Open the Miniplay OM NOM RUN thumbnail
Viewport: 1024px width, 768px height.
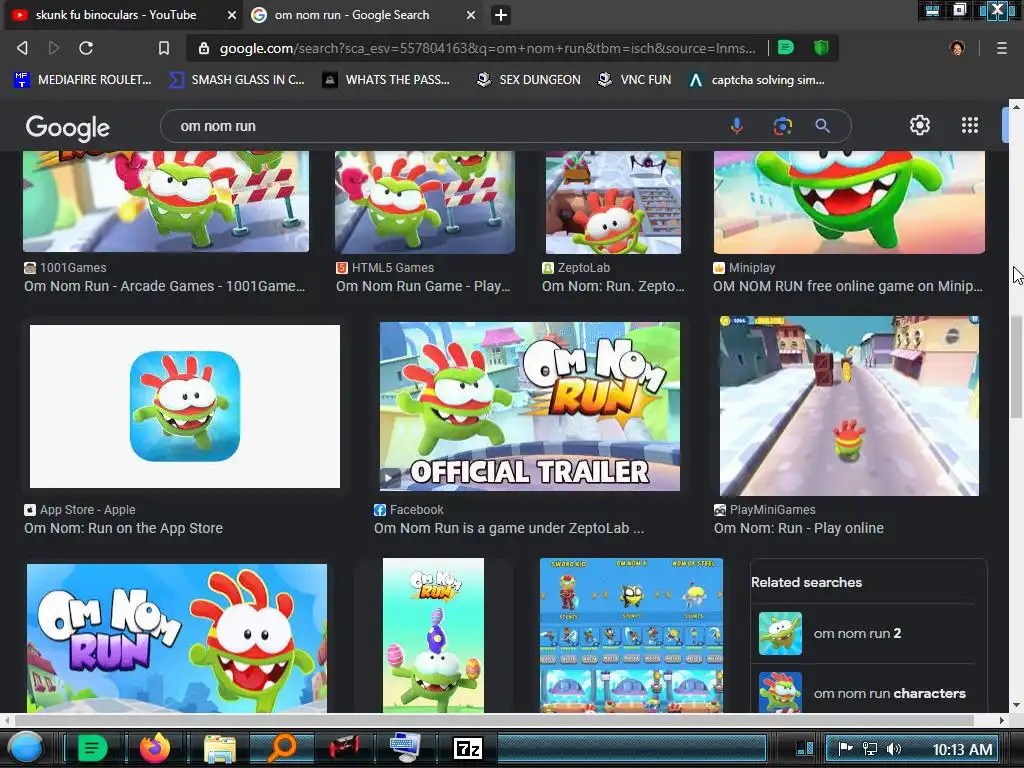pos(849,202)
